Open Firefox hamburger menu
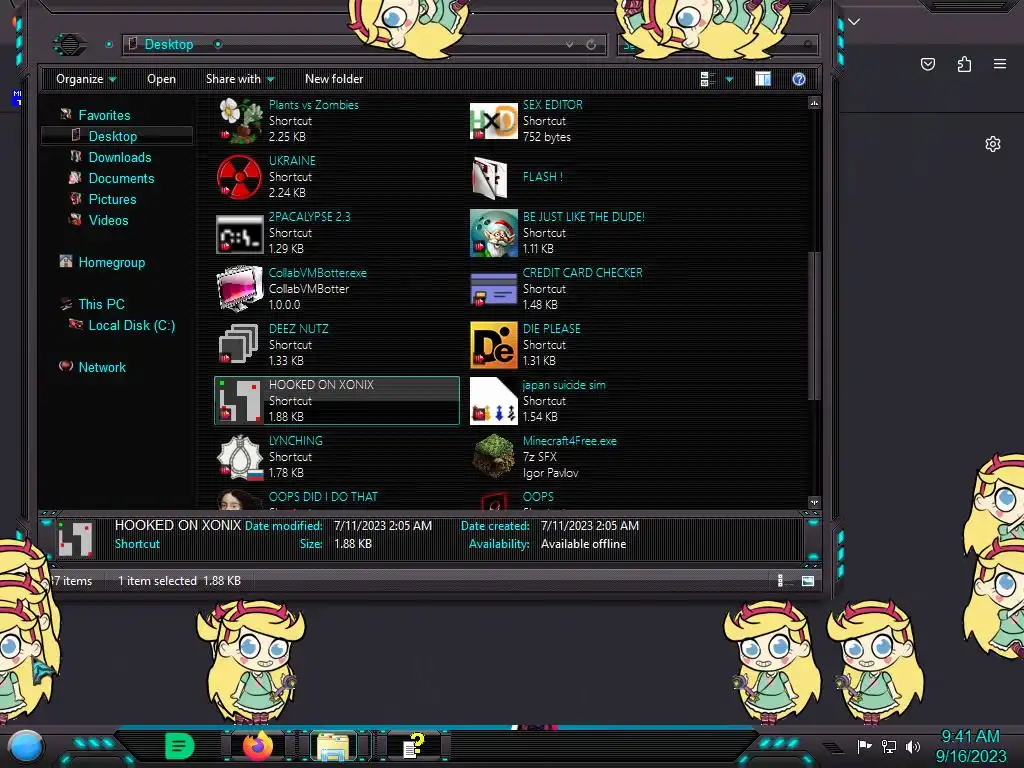The image size is (1024, 768). click(999, 64)
